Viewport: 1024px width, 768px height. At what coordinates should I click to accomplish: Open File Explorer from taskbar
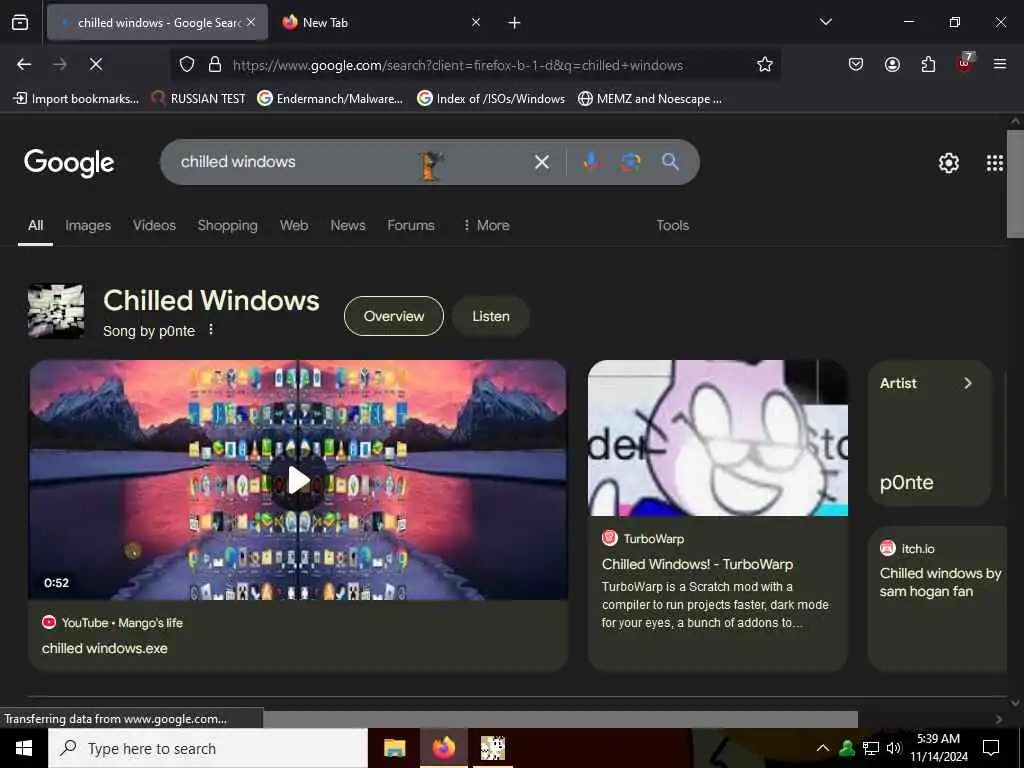tap(394, 748)
